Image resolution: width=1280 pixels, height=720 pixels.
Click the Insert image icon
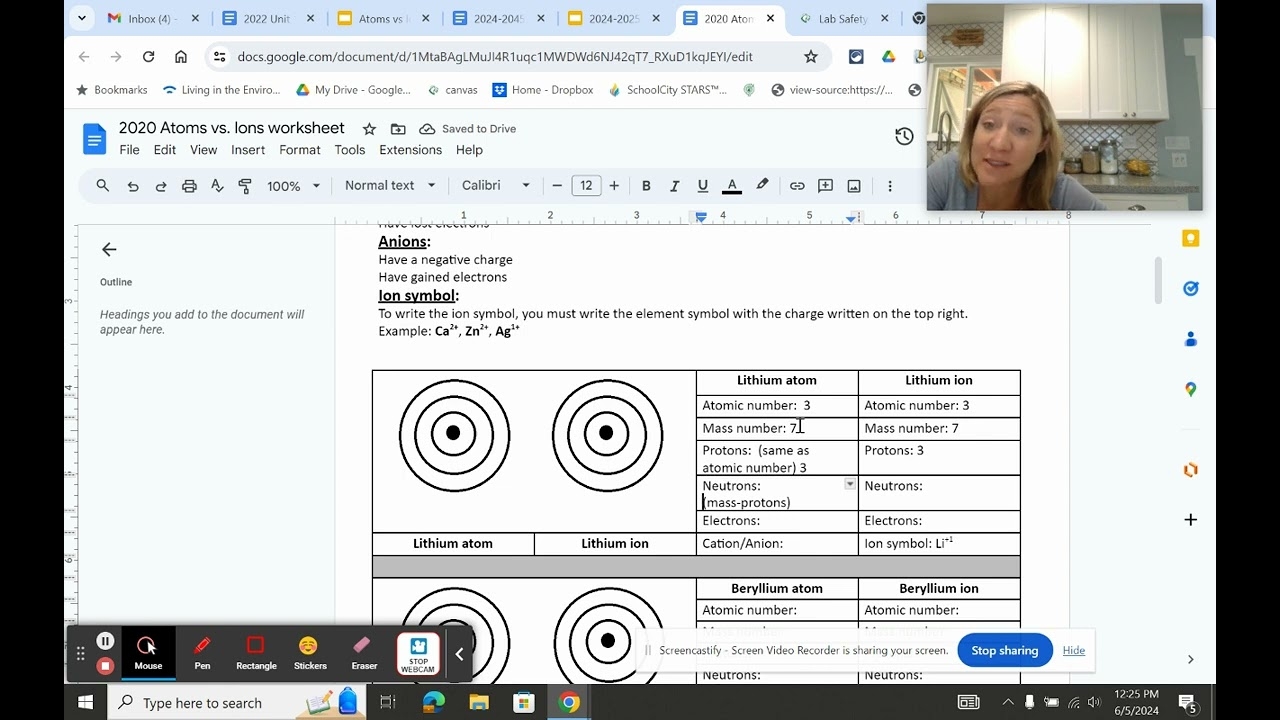[854, 186]
